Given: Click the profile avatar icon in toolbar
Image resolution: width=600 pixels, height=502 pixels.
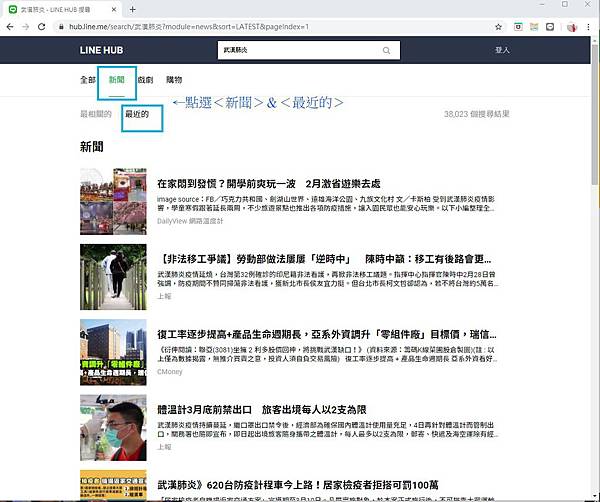Looking at the screenshot, I should (572, 27).
